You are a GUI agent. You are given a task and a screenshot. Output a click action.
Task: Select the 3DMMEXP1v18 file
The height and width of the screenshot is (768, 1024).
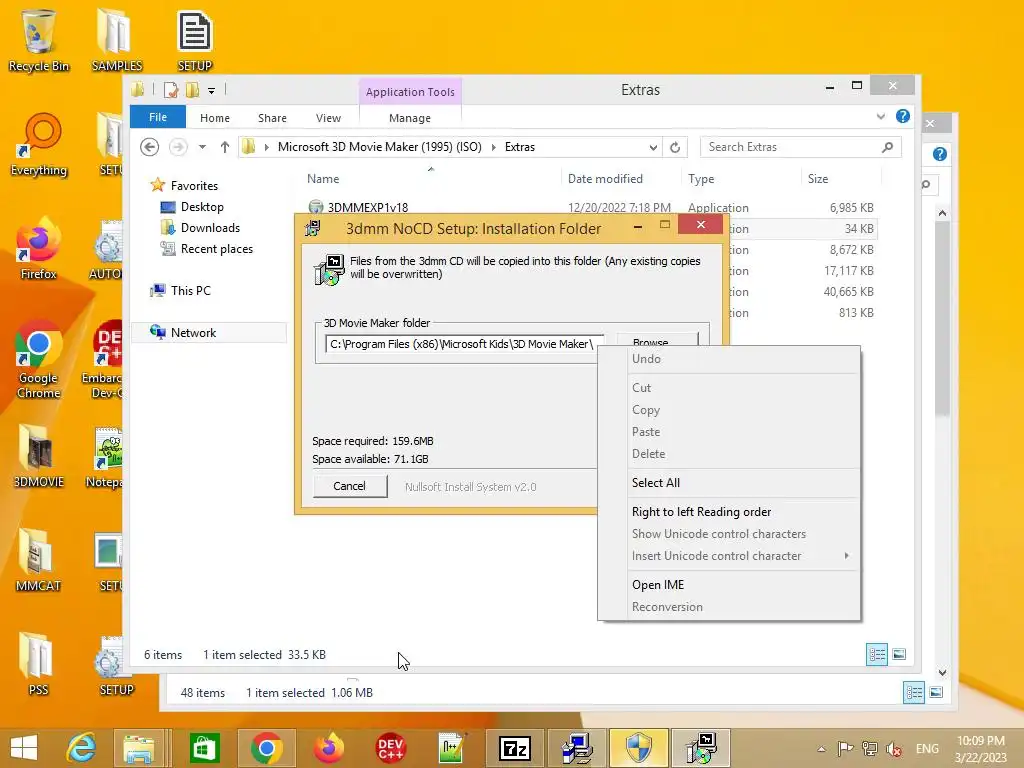(368, 208)
